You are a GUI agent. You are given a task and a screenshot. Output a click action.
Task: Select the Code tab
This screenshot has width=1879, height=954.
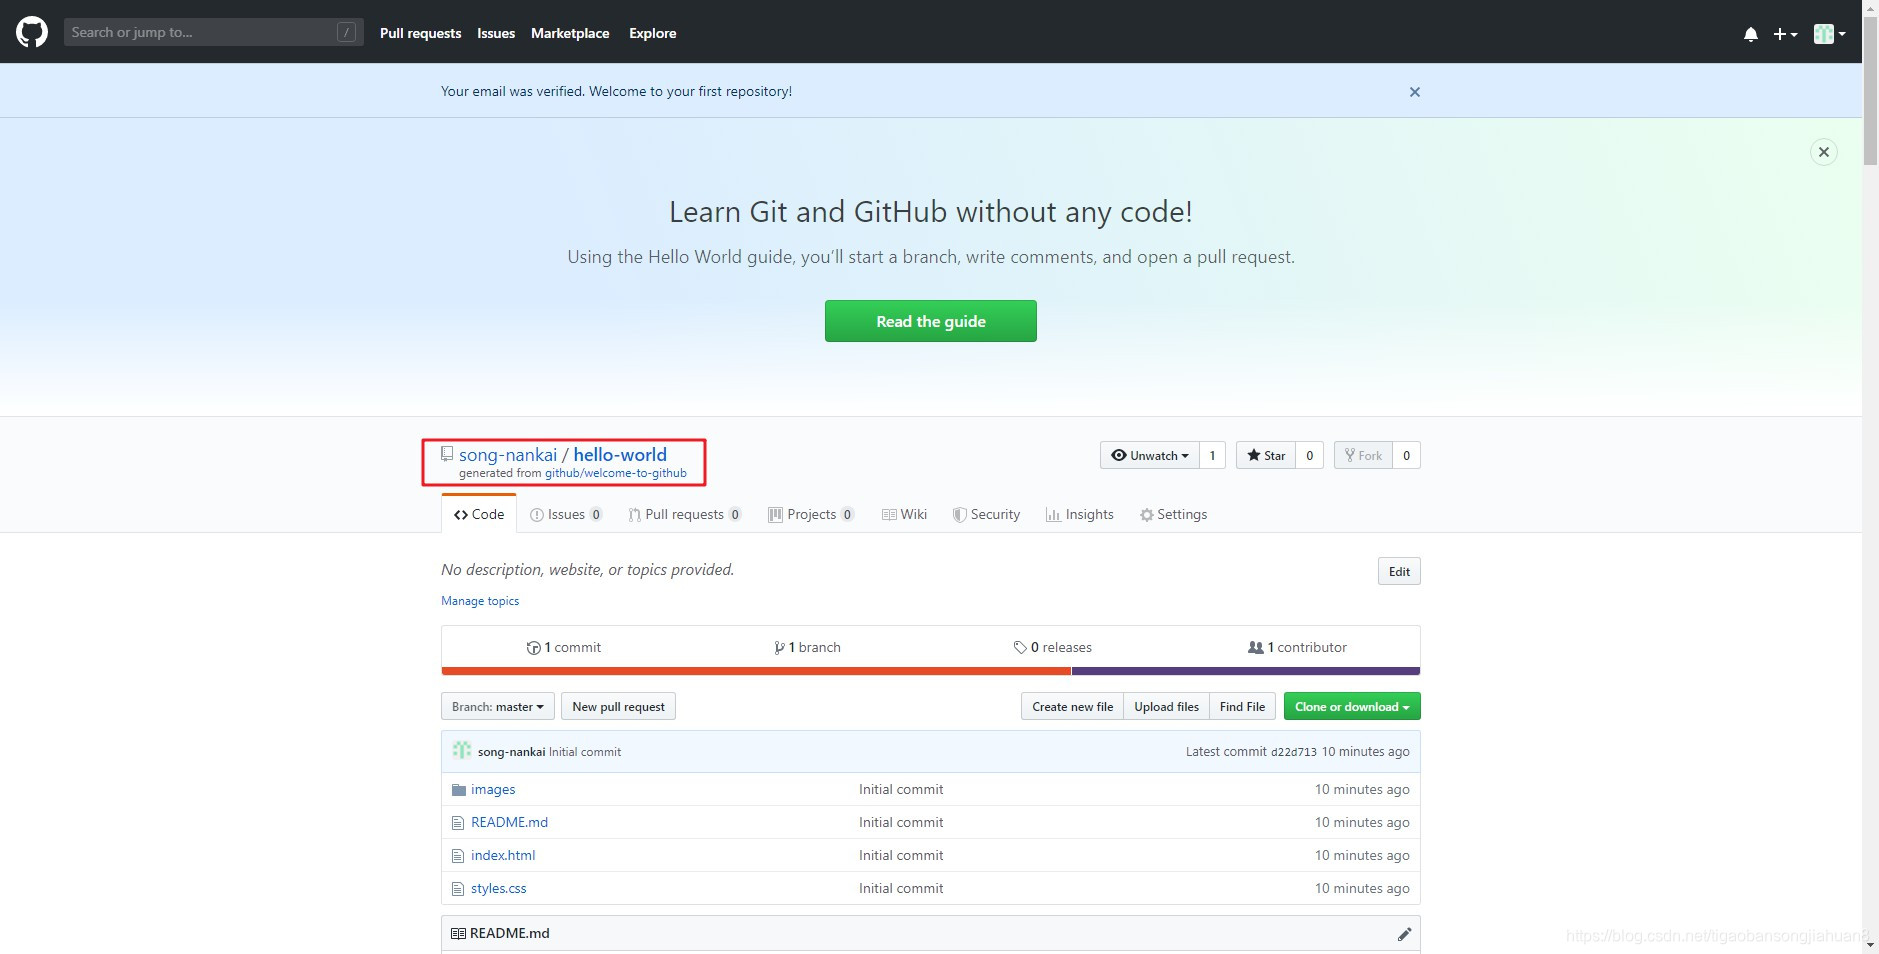point(479,514)
